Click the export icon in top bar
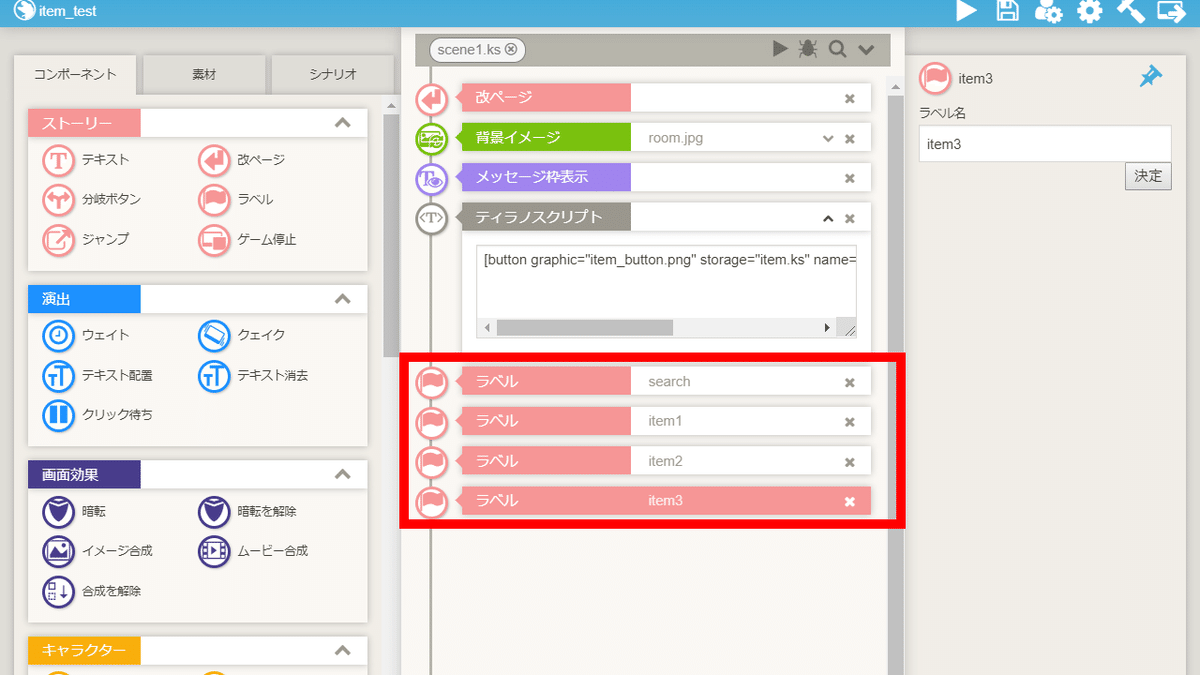The width and height of the screenshot is (1200, 675). tap(1171, 11)
